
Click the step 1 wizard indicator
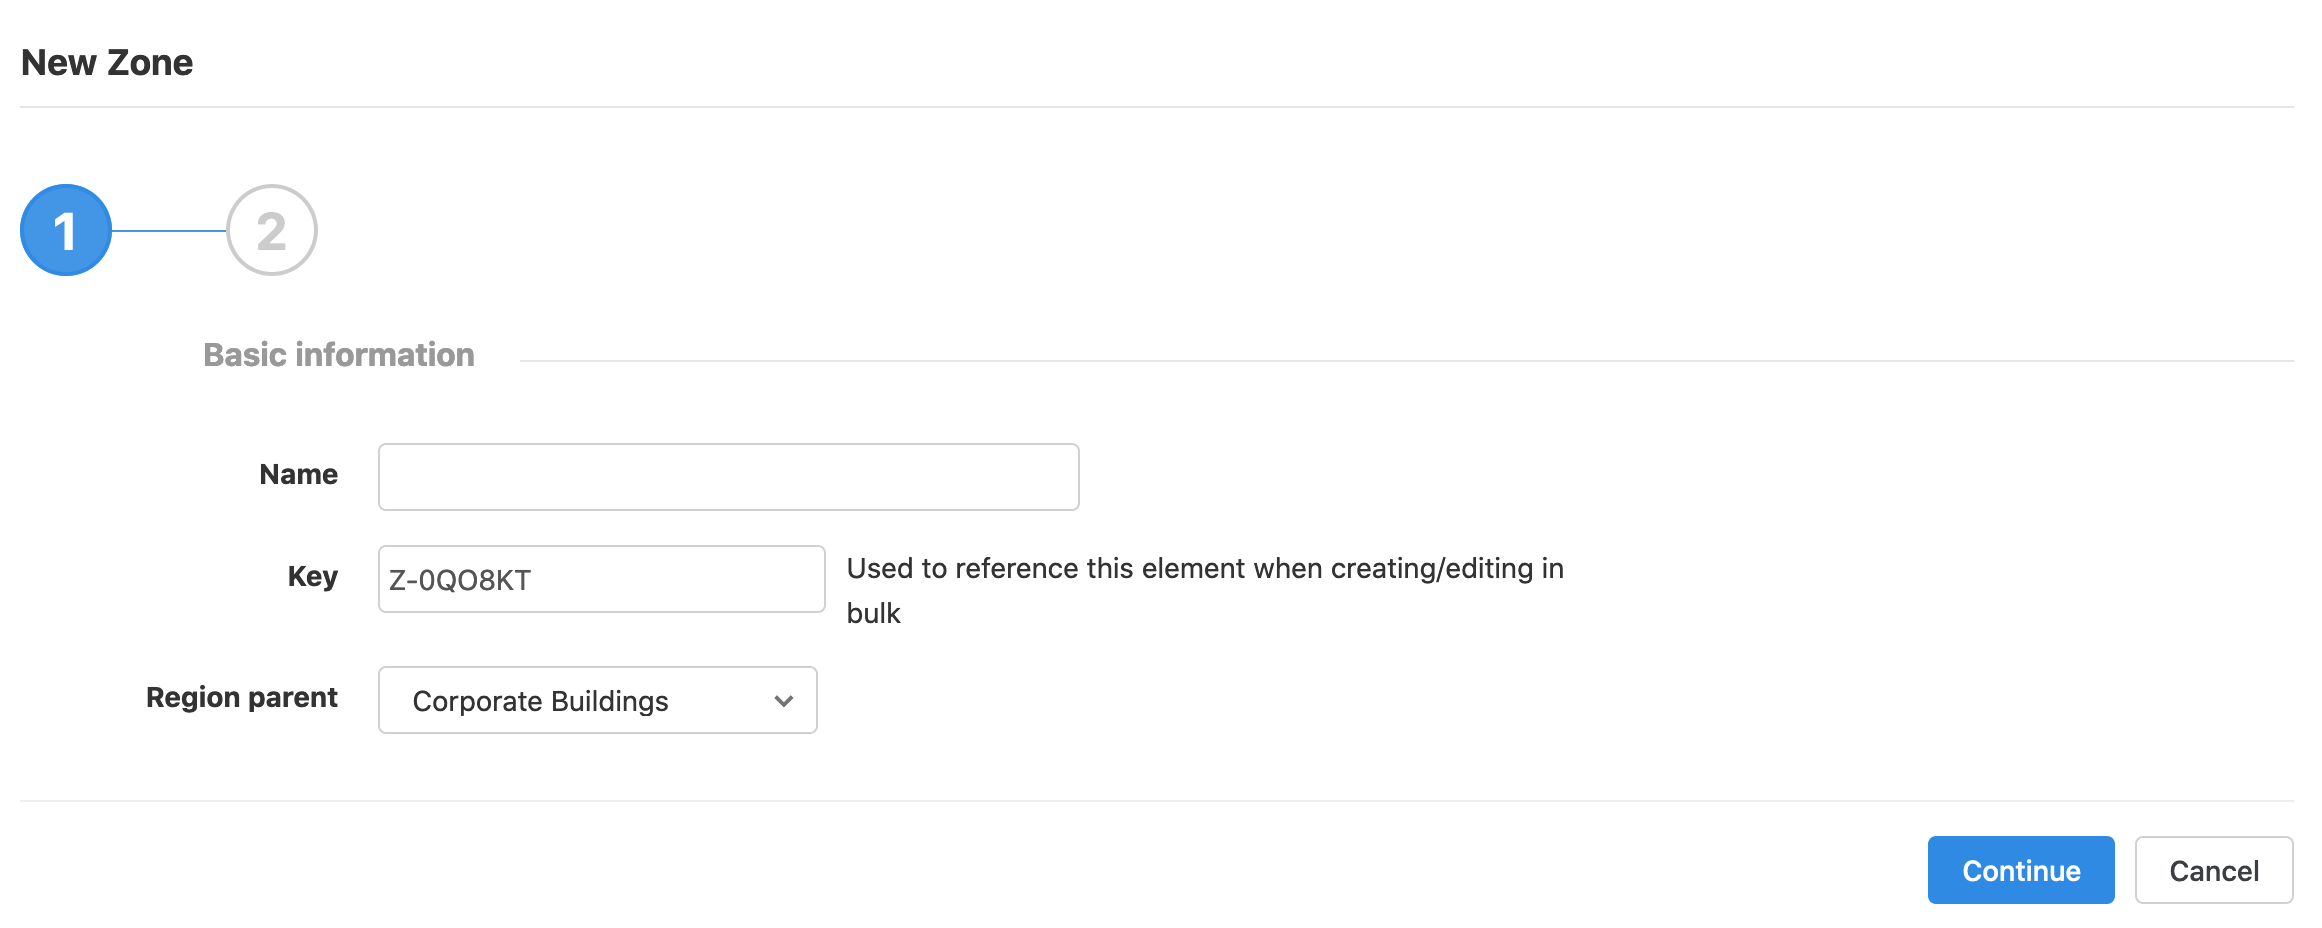(66, 230)
